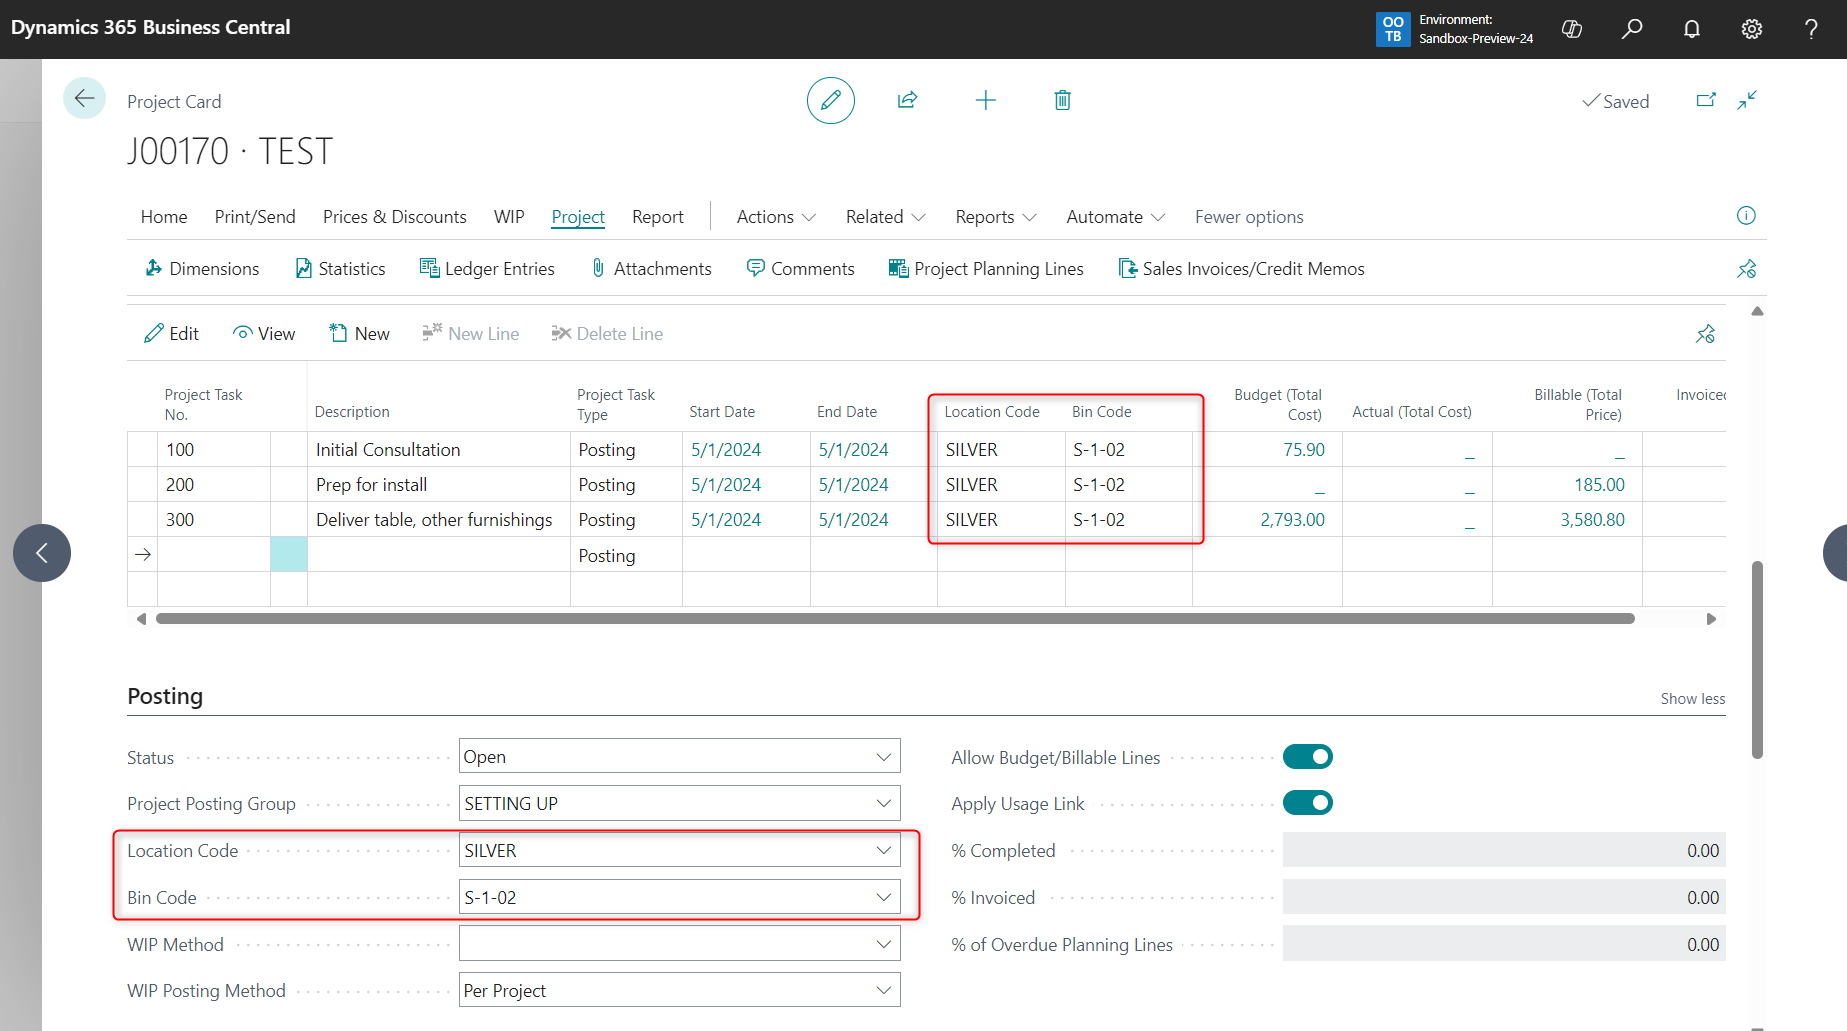The height and width of the screenshot is (1031, 1847).
Task: Click Fewer options
Action: pos(1249,217)
